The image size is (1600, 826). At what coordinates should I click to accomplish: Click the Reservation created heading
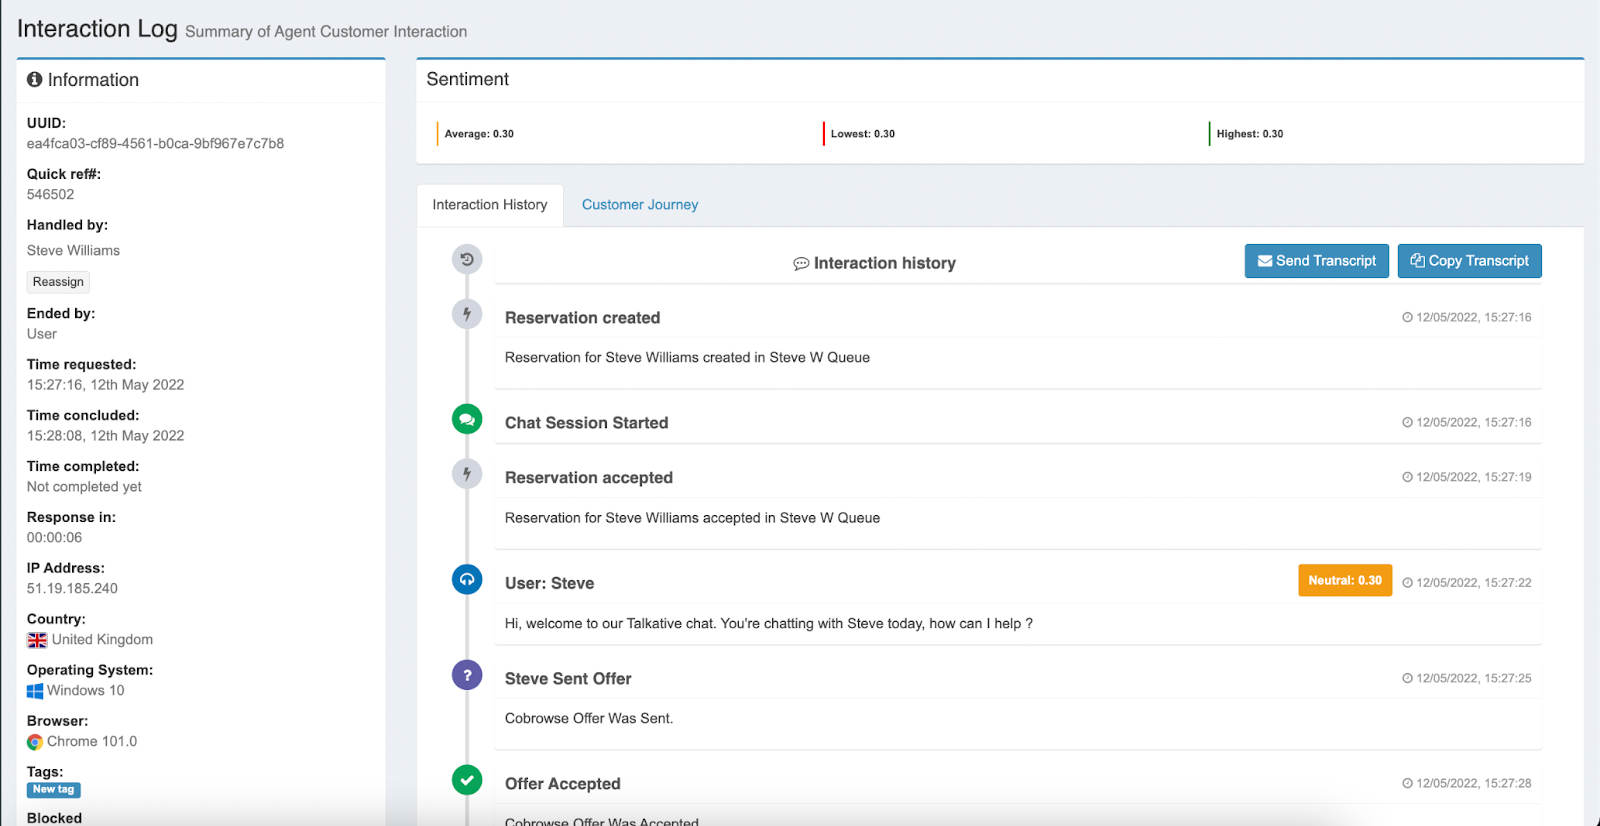coord(582,318)
